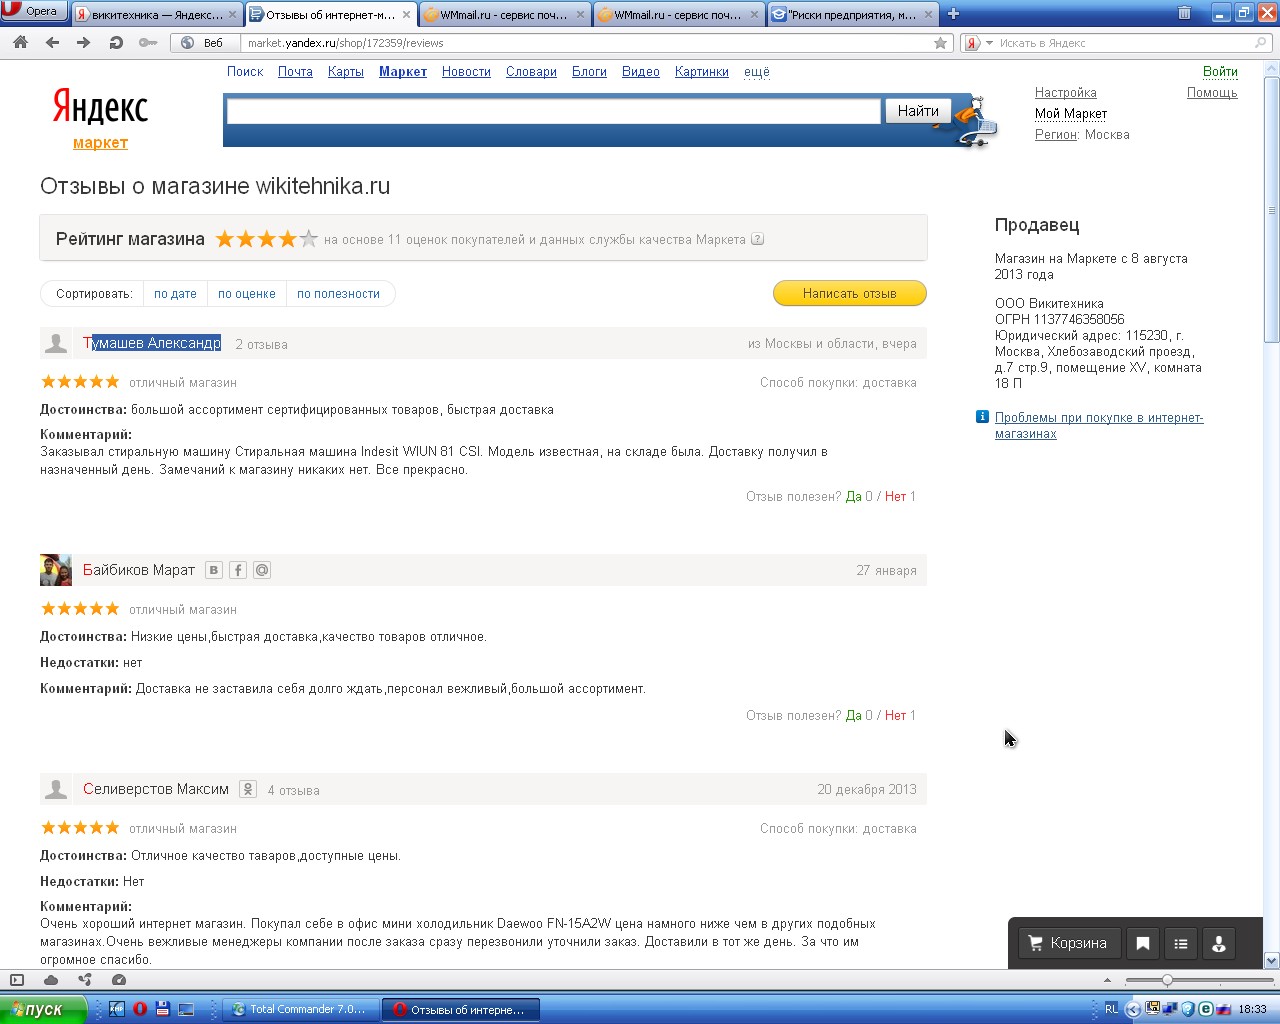Expand the 'ещё' services menu

pyautogui.click(x=757, y=72)
